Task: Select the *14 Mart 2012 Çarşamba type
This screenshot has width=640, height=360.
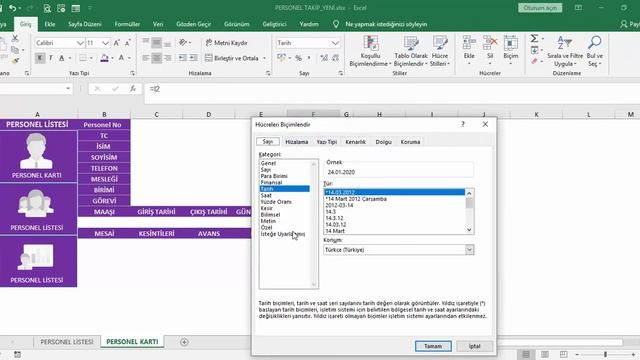Action: (x=356, y=199)
